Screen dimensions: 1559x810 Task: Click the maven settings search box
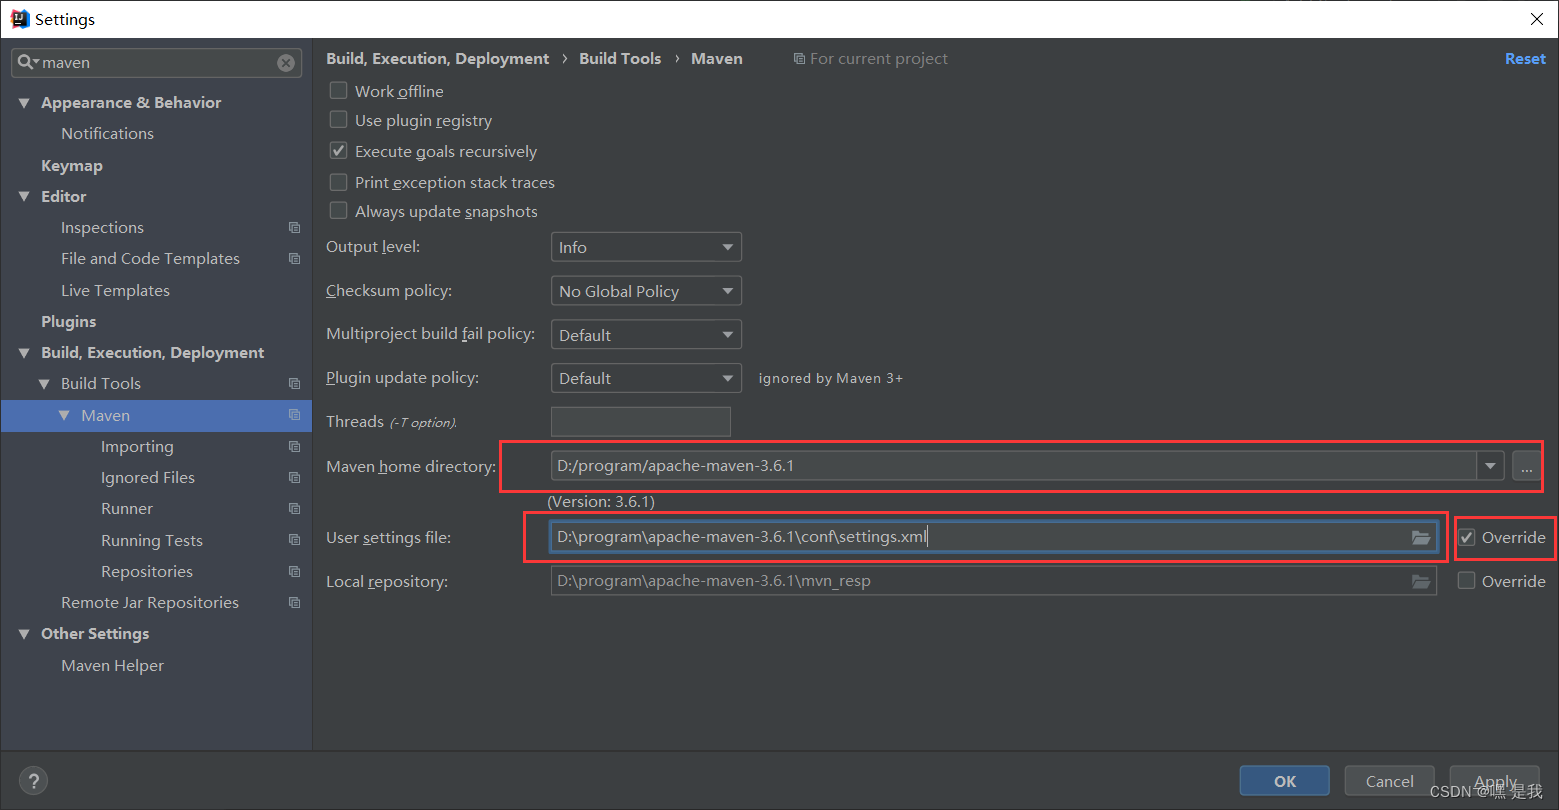[157, 63]
